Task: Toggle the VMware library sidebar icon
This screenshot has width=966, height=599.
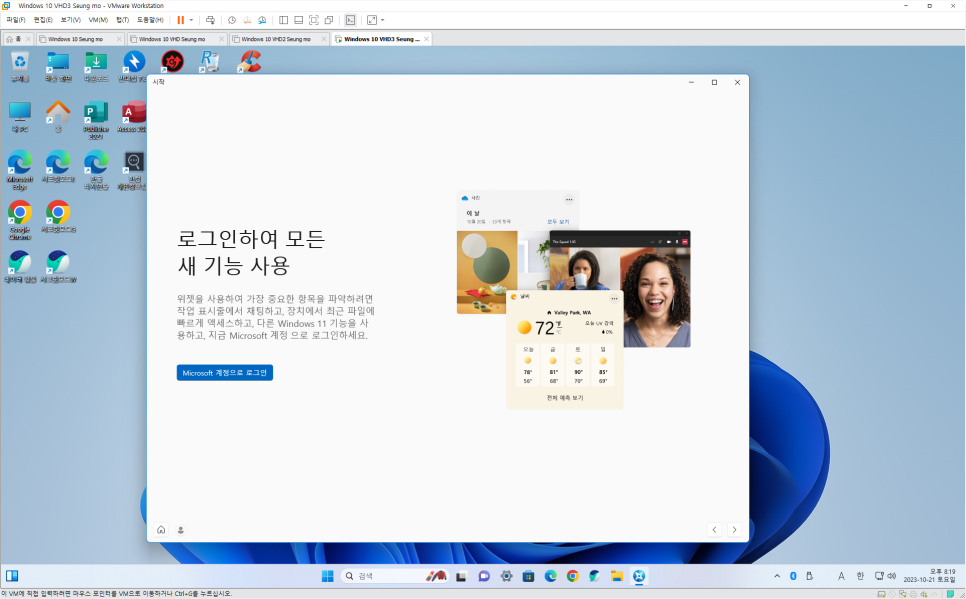Action: click(283, 20)
